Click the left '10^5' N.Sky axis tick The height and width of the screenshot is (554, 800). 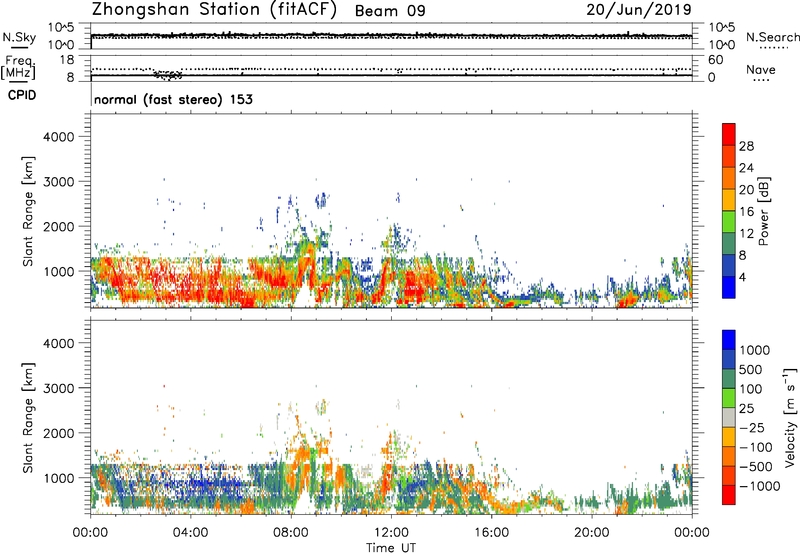click(x=61, y=28)
